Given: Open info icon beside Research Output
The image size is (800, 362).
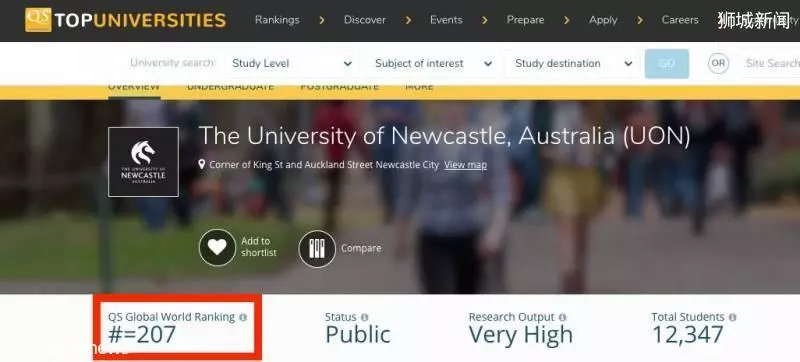Looking at the screenshot, I should tap(562, 317).
